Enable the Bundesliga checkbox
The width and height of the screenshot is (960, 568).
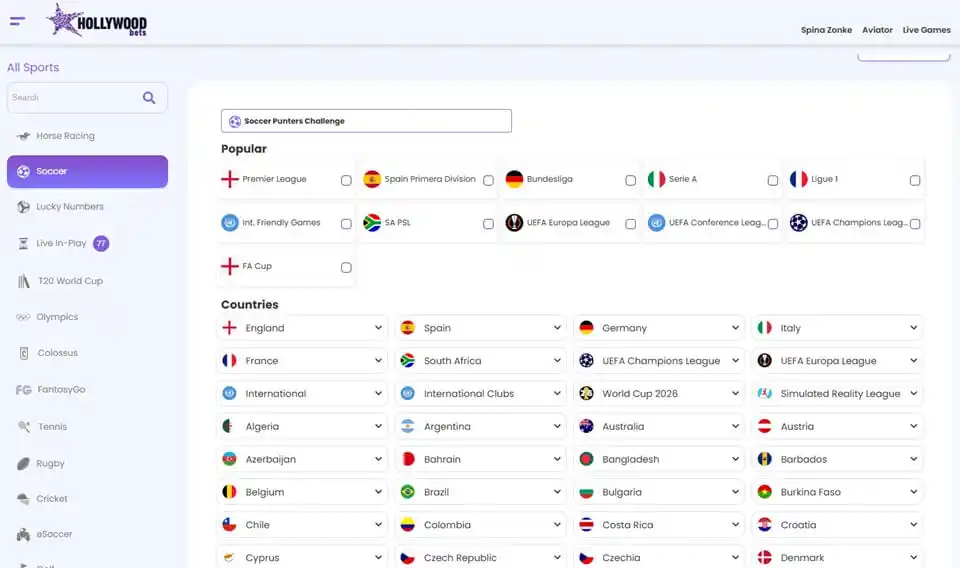pos(630,181)
